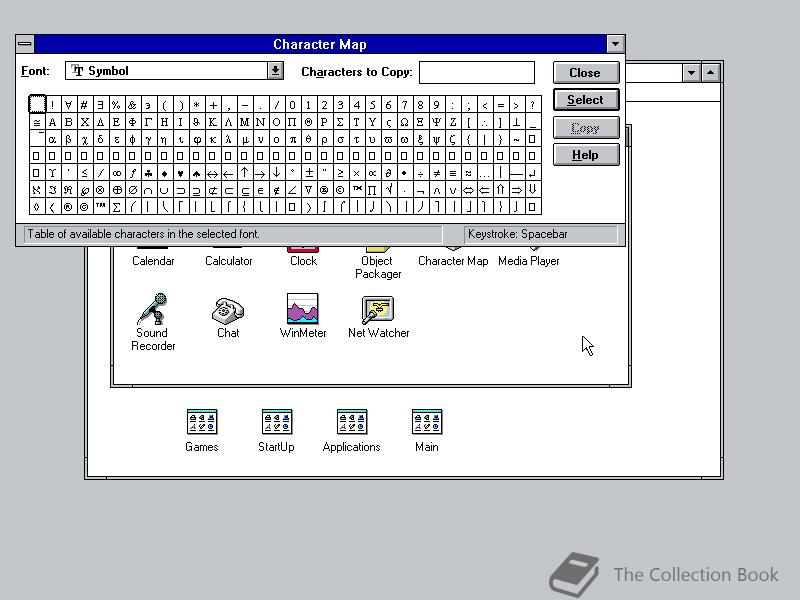Select the plus-minus ± cell
The width and height of the screenshot is (800, 600).
click(308, 173)
